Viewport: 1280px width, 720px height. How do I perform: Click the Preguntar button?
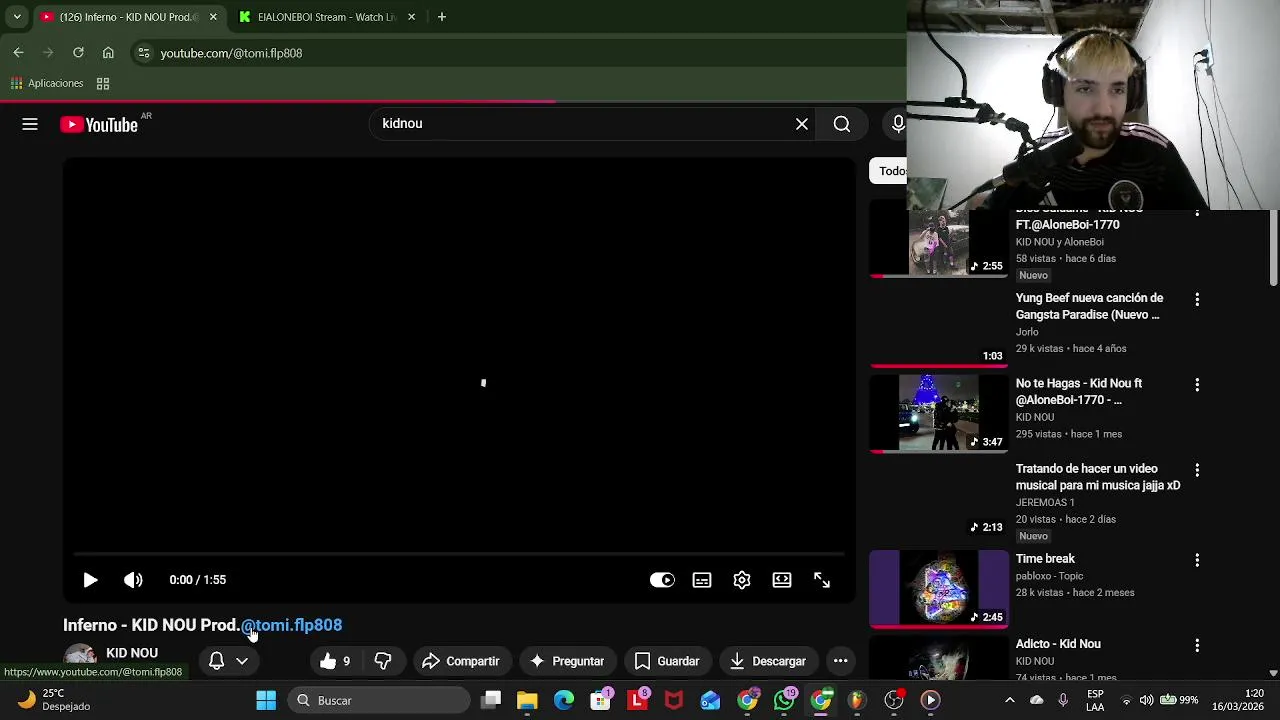coord(567,661)
